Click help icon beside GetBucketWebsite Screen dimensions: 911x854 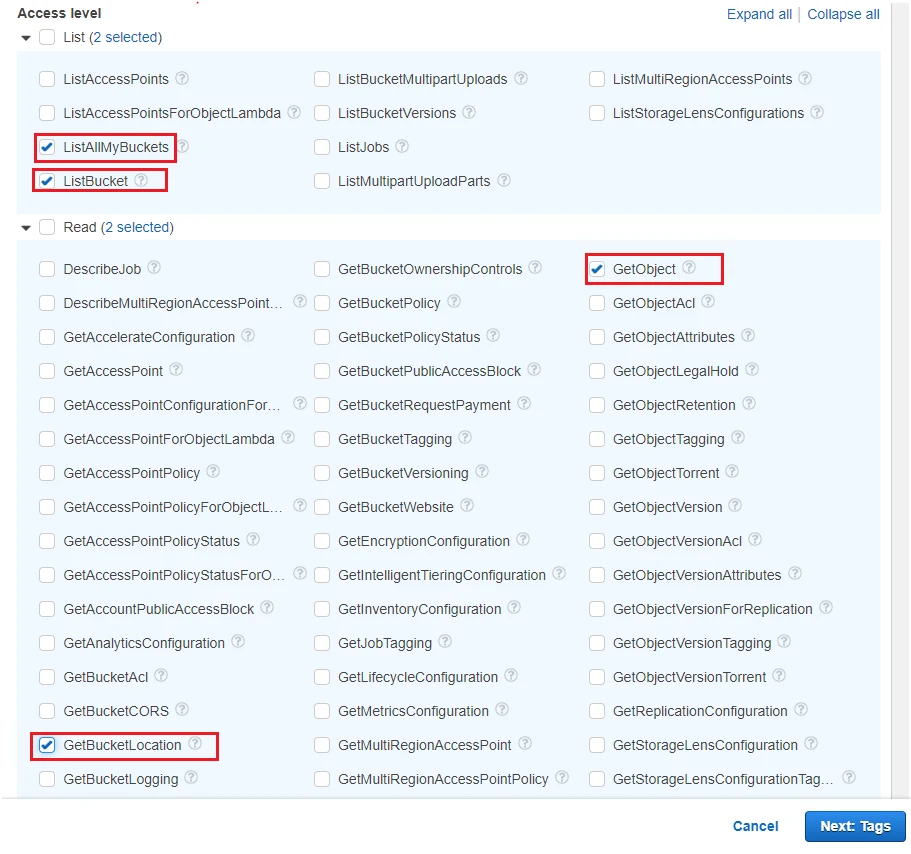467,505
